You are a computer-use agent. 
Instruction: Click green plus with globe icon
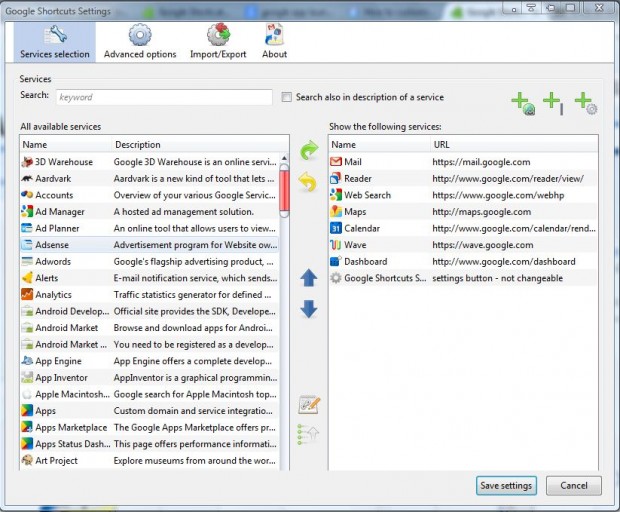point(523,104)
